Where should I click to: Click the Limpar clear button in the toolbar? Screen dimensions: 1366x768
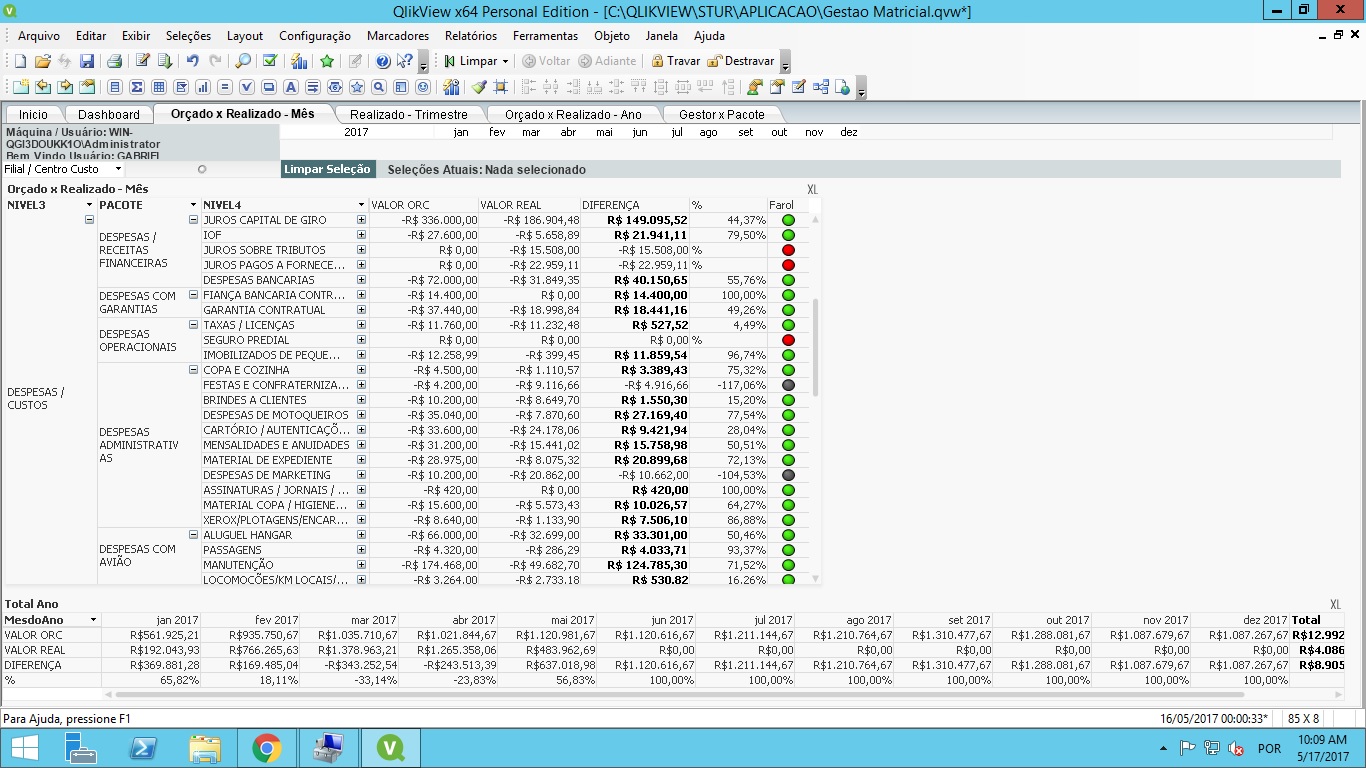point(470,61)
